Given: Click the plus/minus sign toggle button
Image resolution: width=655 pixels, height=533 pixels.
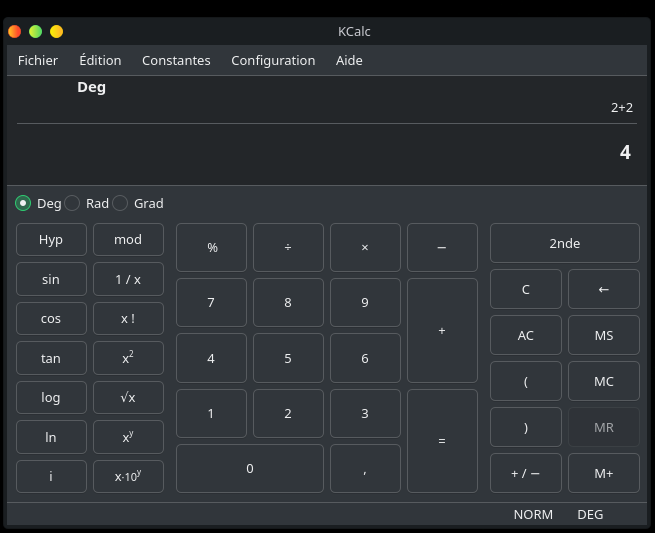Looking at the screenshot, I should coord(525,474).
